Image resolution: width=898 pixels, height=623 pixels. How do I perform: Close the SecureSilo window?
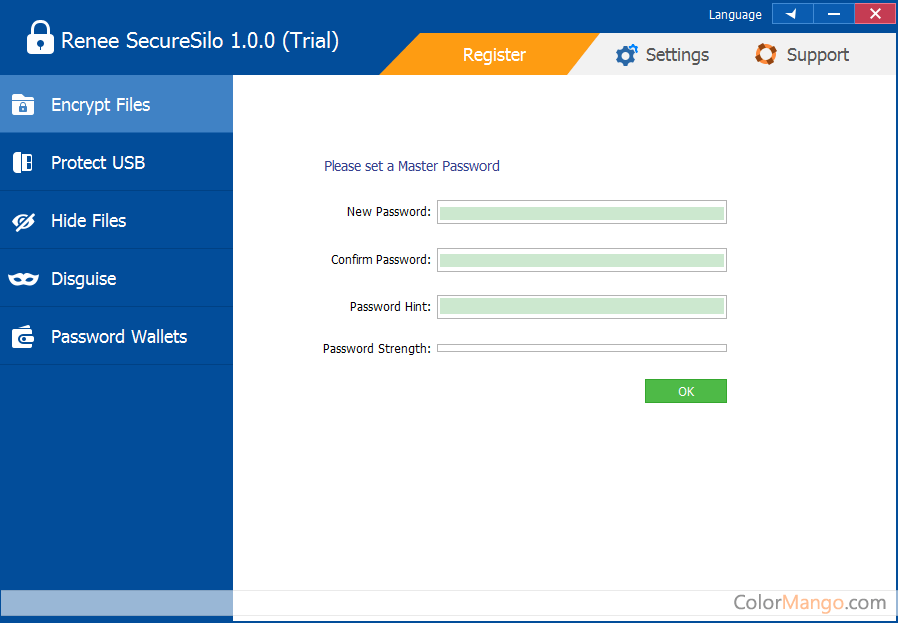(x=875, y=14)
